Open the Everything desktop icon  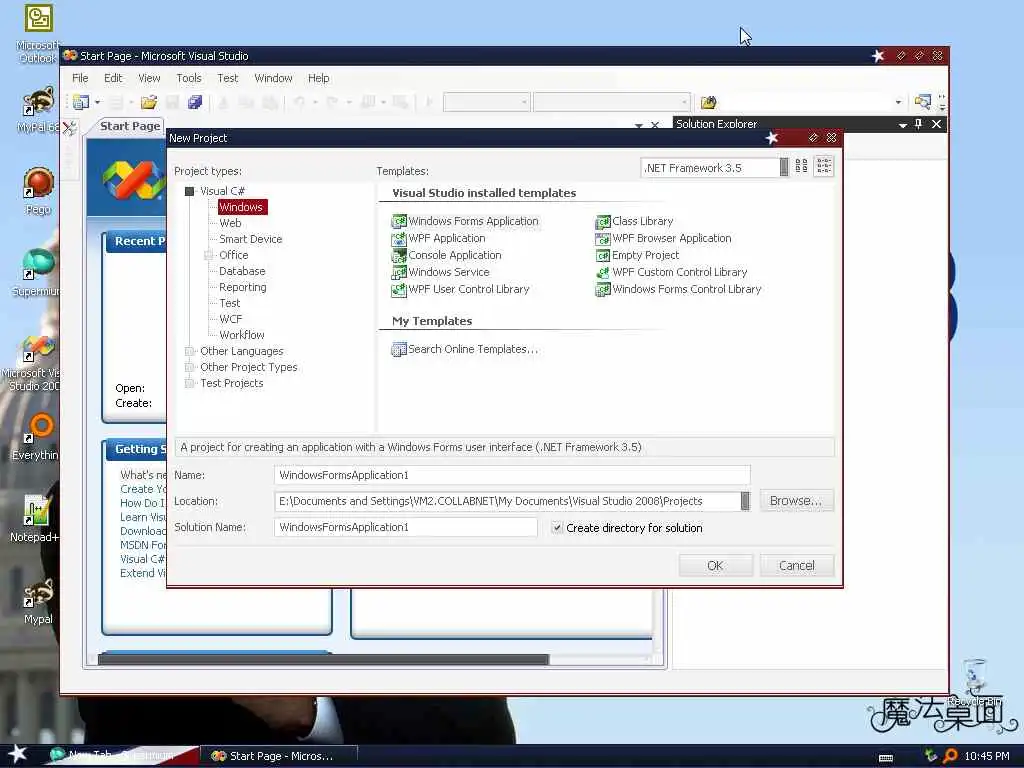tap(37, 437)
